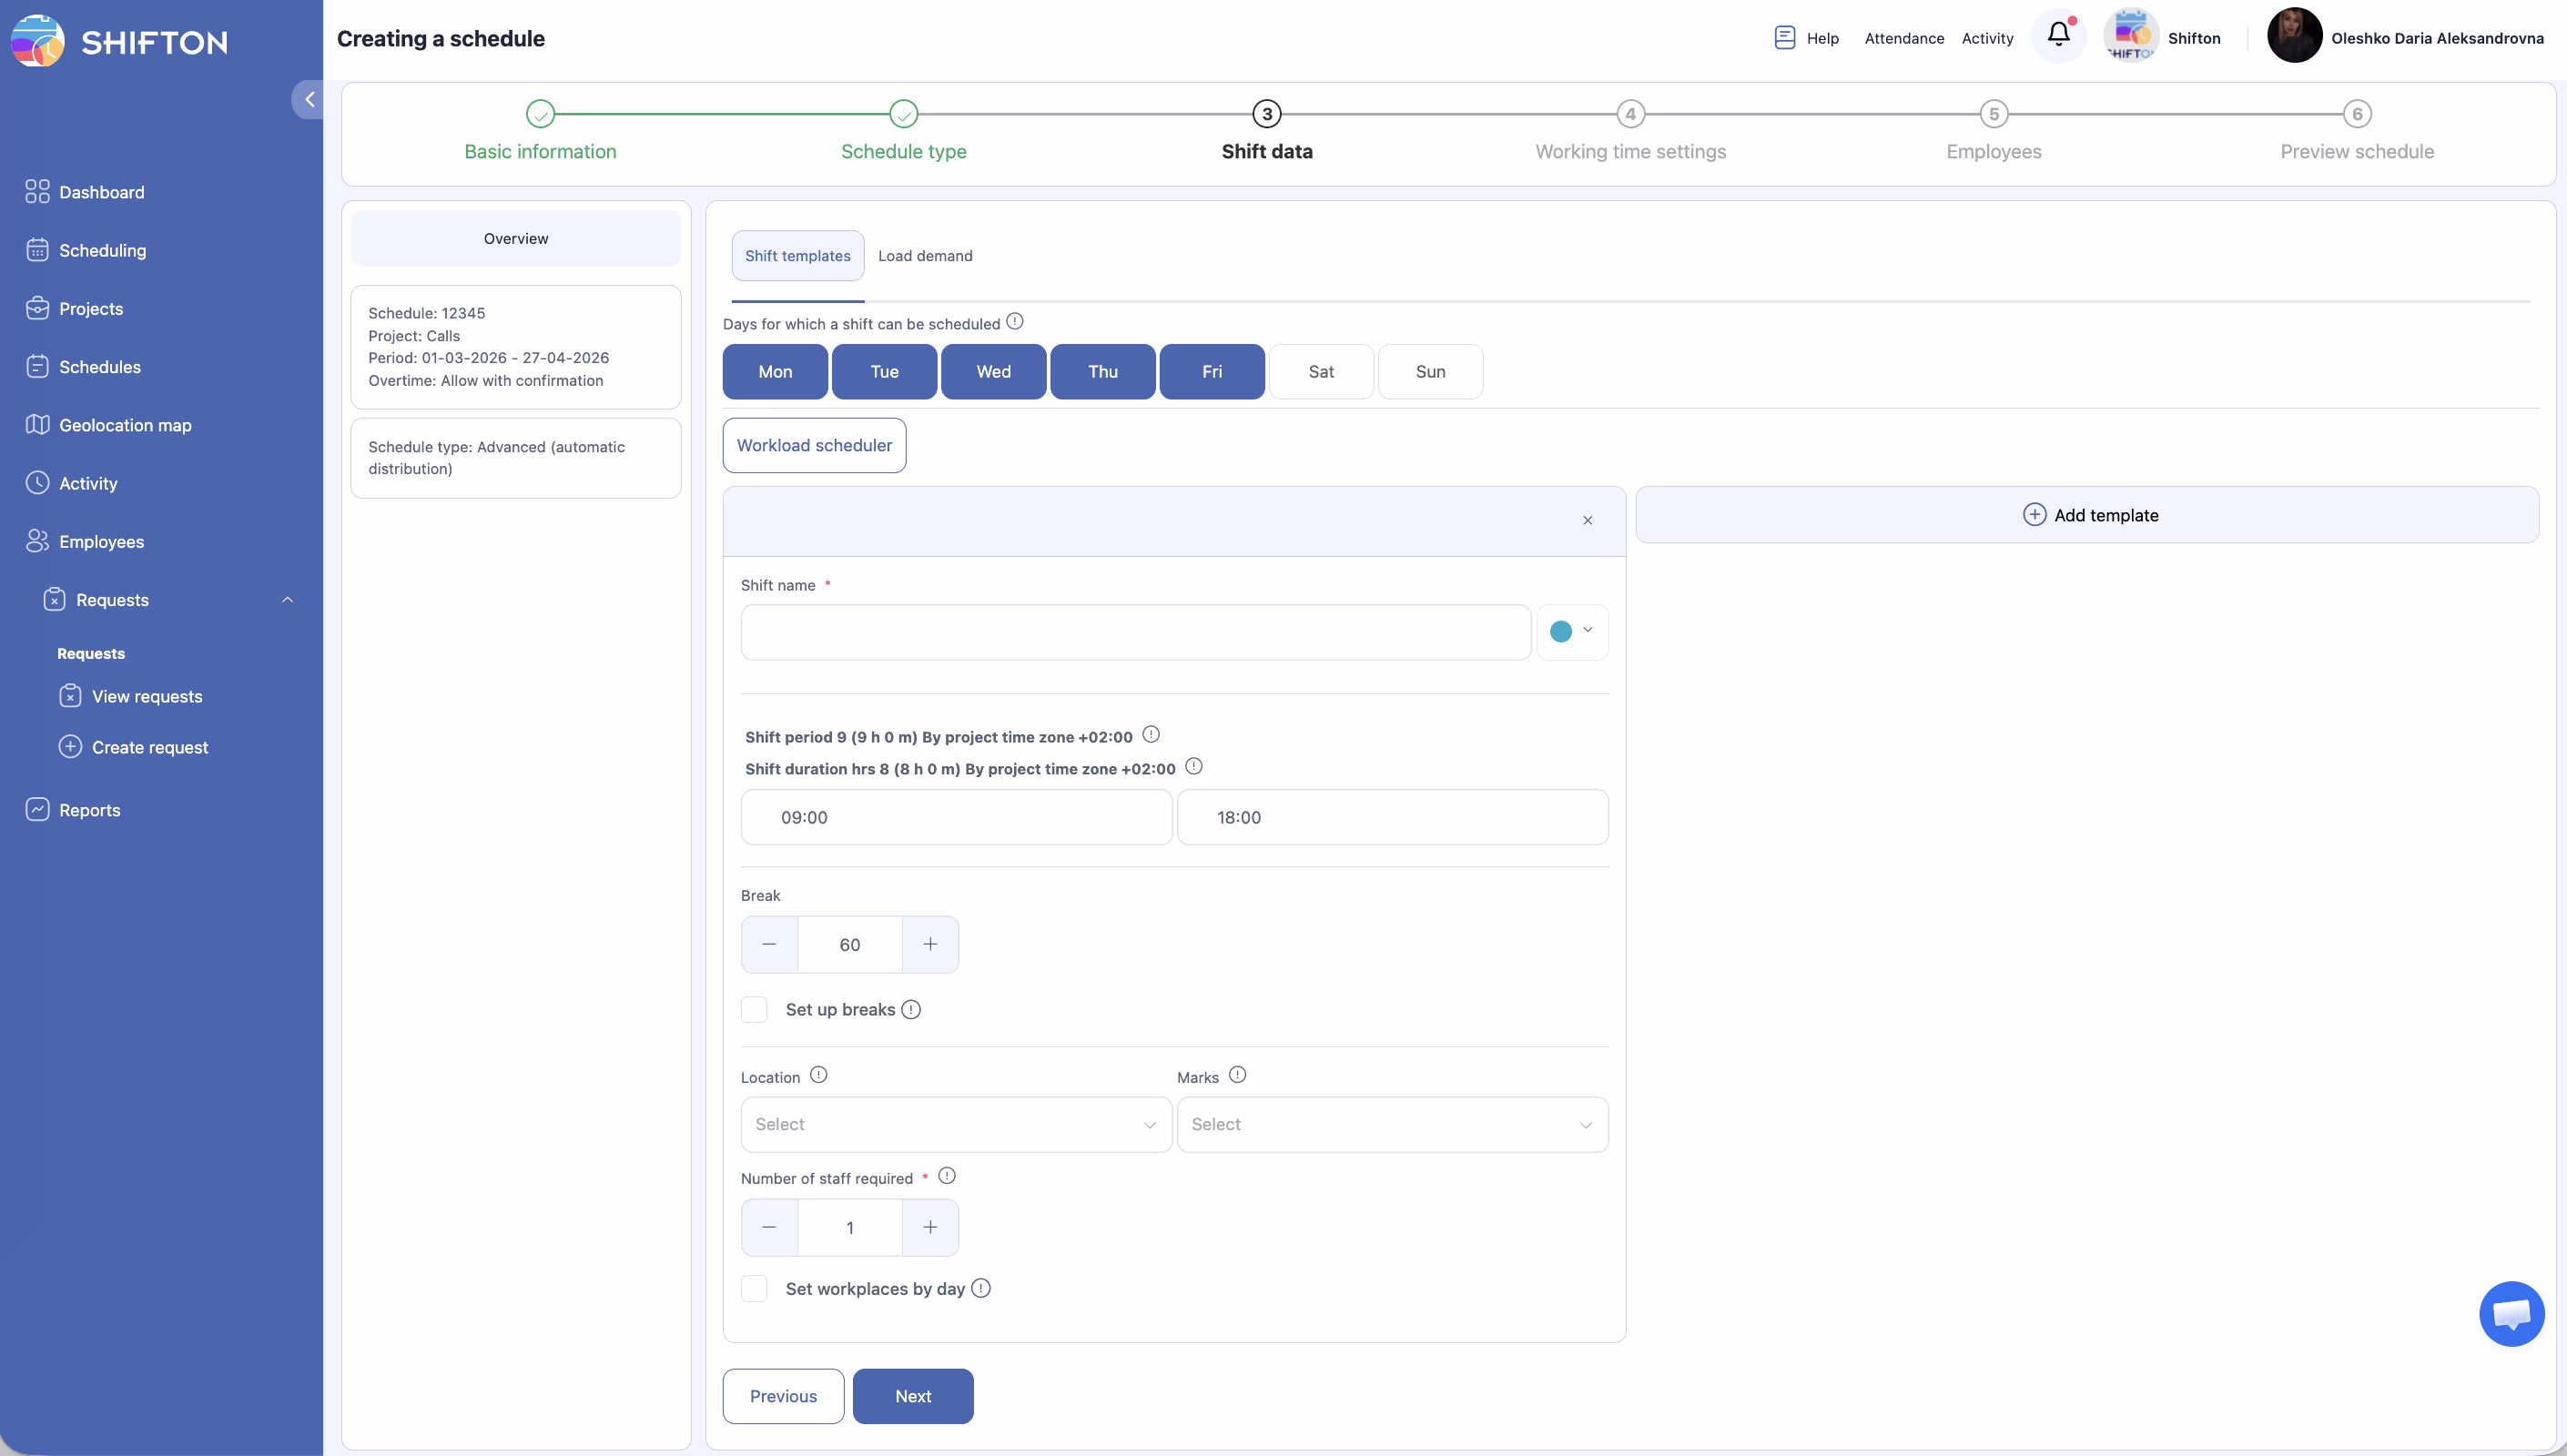The width and height of the screenshot is (2567, 1456).
Task: Open the Location select dropdown
Action: pos(956,1125)
